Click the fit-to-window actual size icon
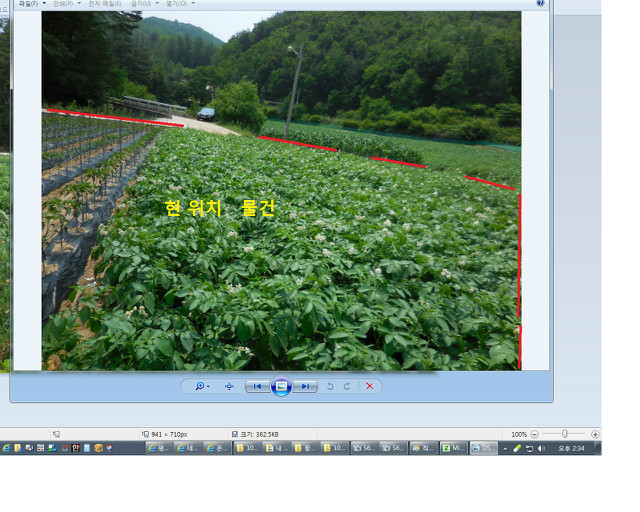640x512 pixels. coord(229,386)
